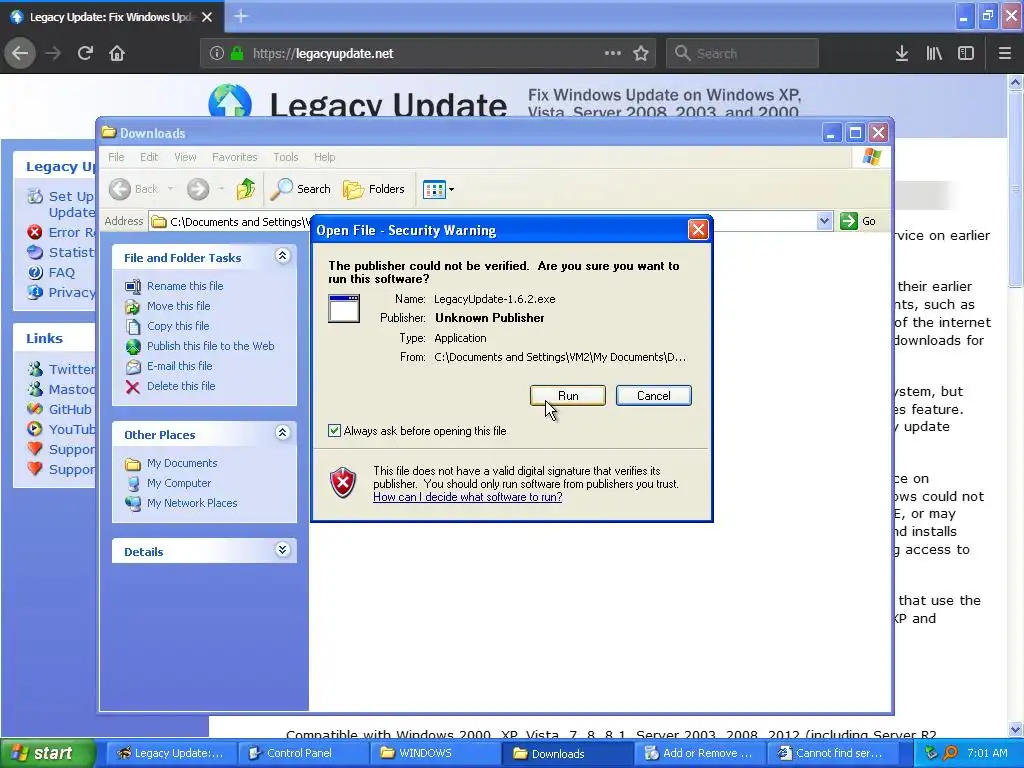Click Cancel in the Security Warning dialog
This screenshot has width=1024, height=768.
pyautogui.click(x=653, y=395)
